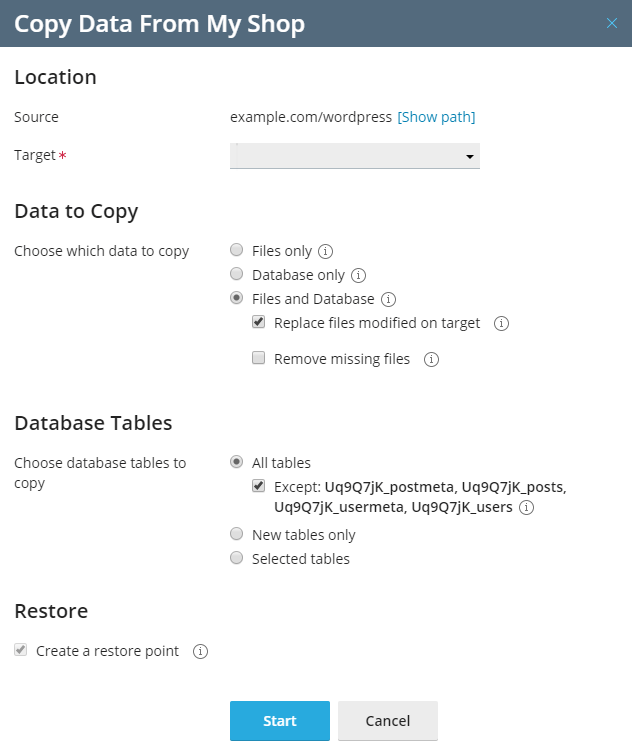Select the Files only radio option

click(x=236, y=250)
